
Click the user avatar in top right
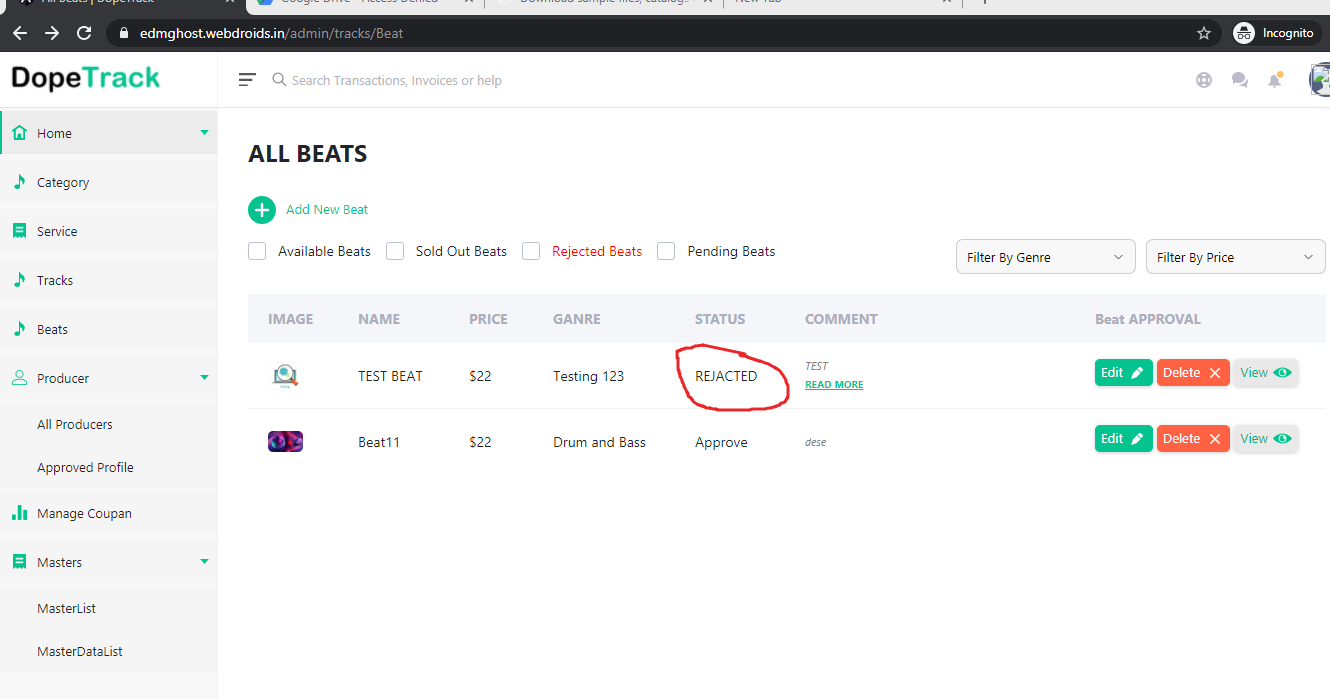(x=1320, y=80)
